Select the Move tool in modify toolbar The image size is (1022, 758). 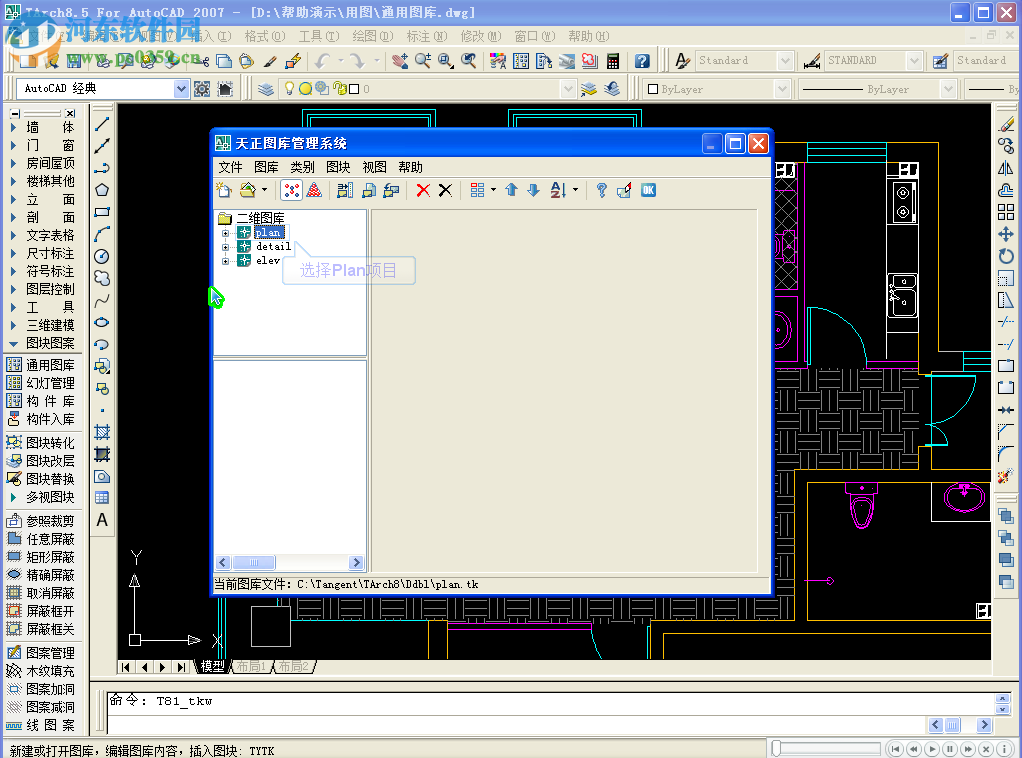tap(1006, 234)
